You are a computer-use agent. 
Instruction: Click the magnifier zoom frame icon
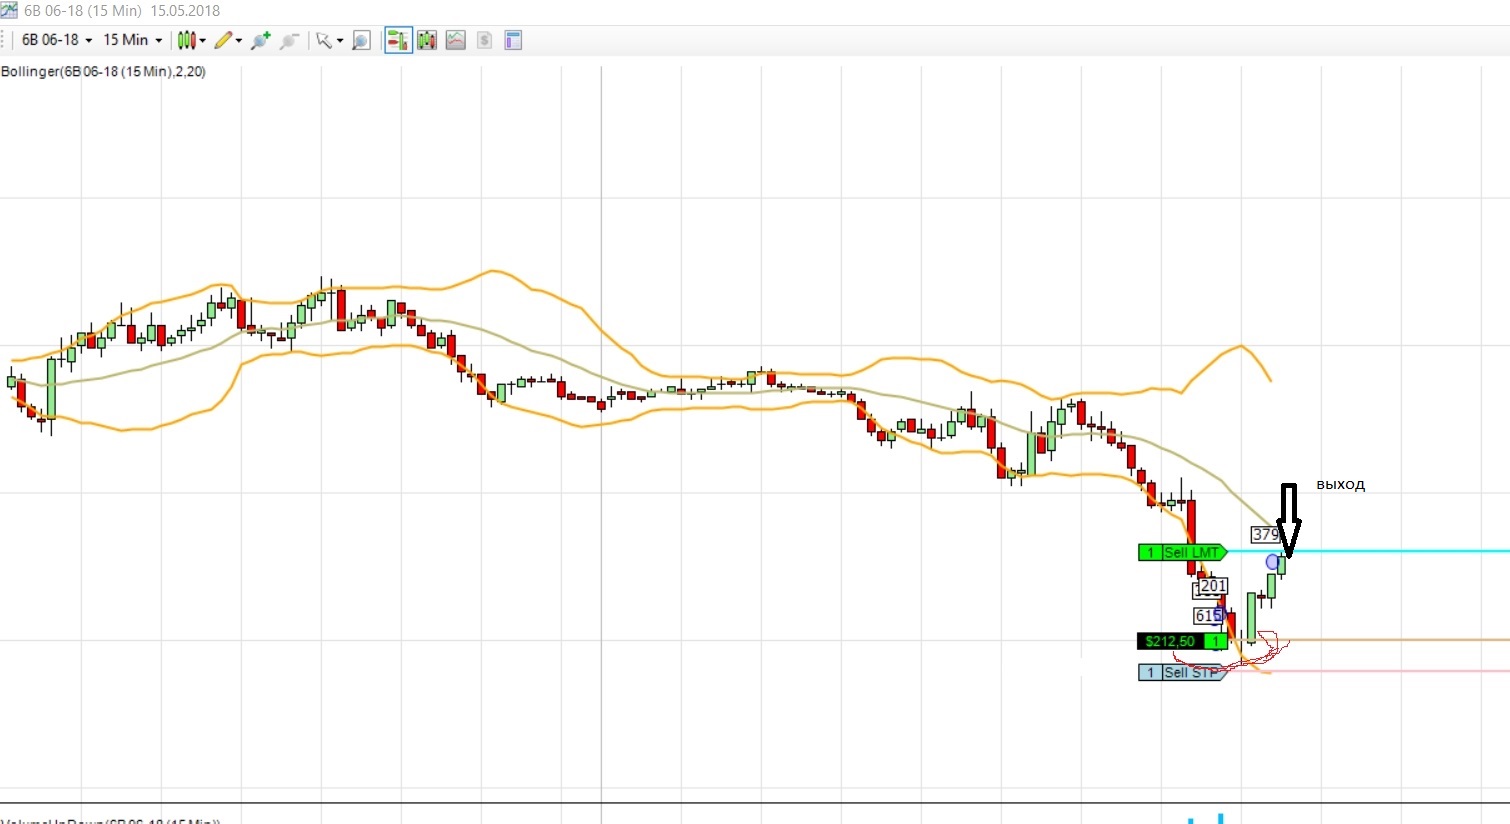pyautogui.click(x=362, y=40)
